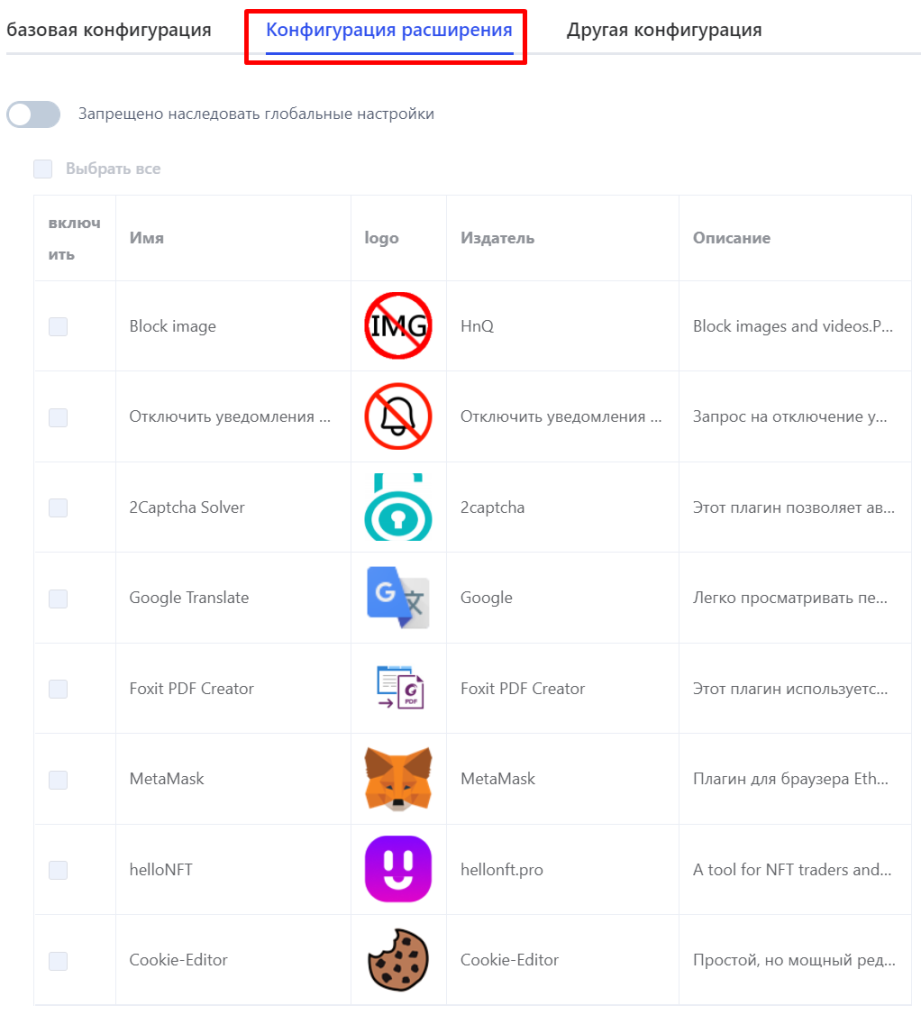The width and height of the screenshot is (921, 1024).
Task: Enable the Foxit PDF Creator checkbox
Action: (x=58, y=689)
